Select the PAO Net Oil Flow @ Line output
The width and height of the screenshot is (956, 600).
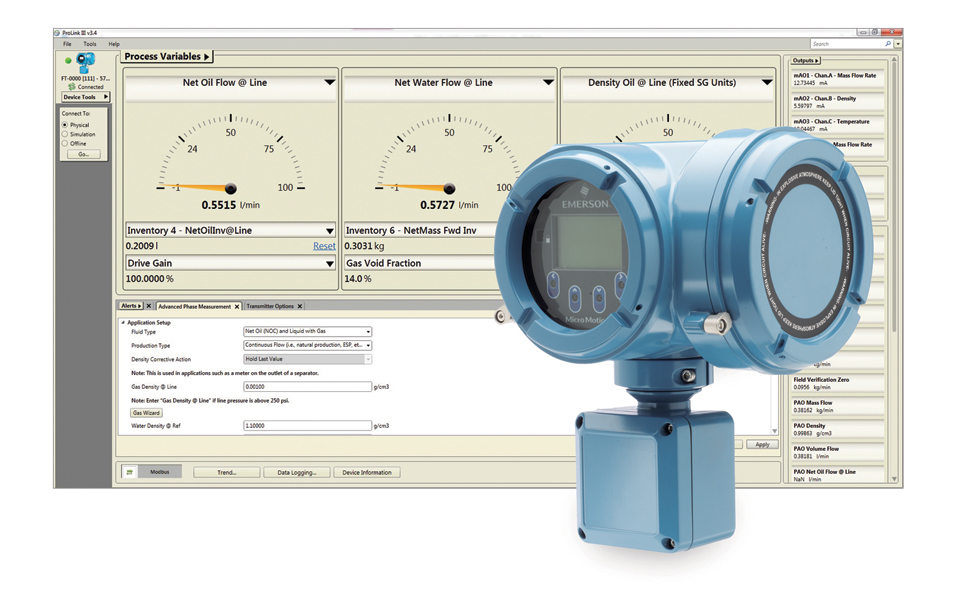click(836, 475)
